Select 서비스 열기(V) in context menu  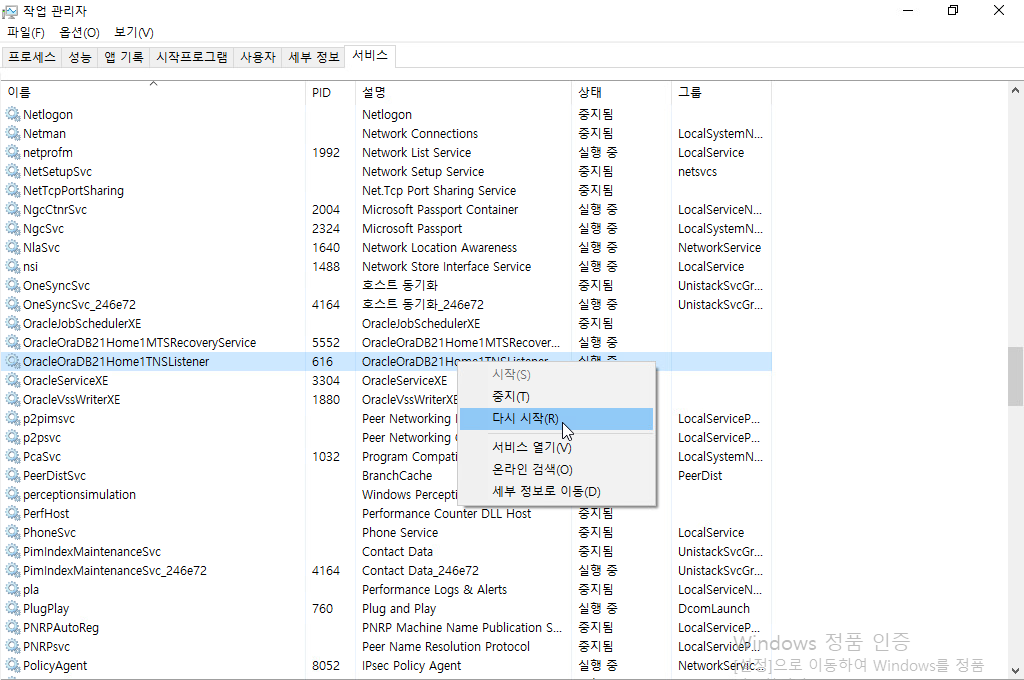(556, 447)
